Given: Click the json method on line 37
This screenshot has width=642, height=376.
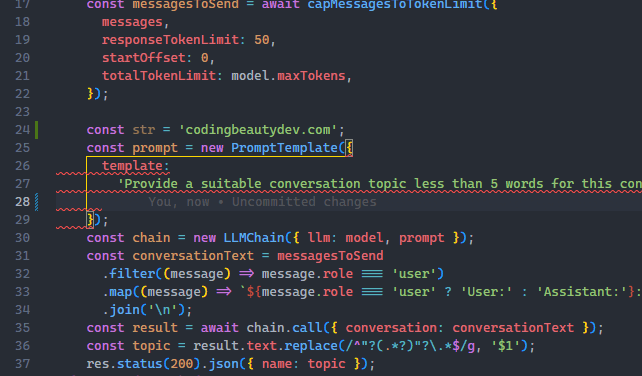Looking at the screenshot, I should point(224,364).
